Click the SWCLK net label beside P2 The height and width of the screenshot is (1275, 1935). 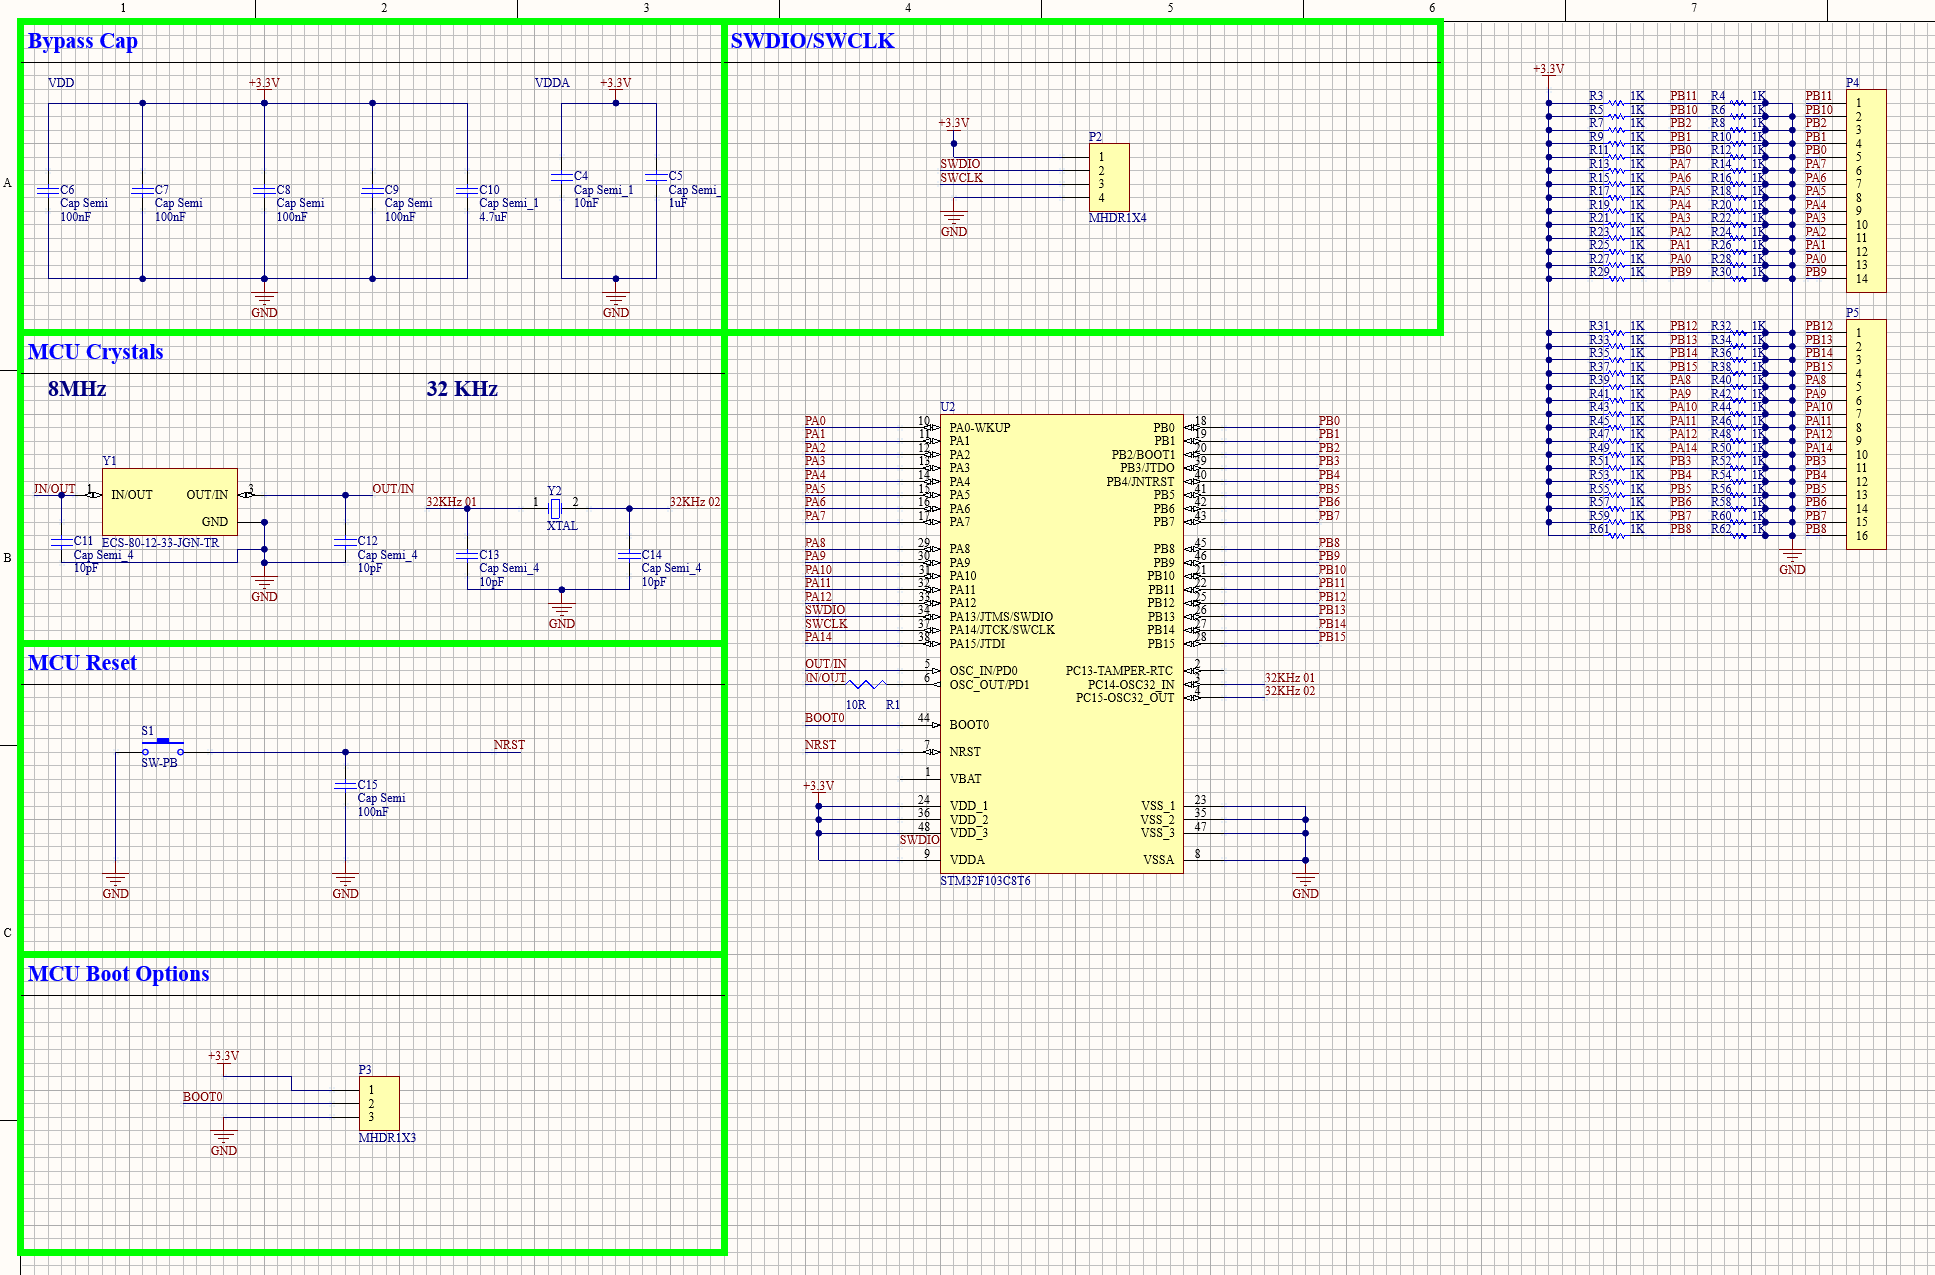[961, 178]
